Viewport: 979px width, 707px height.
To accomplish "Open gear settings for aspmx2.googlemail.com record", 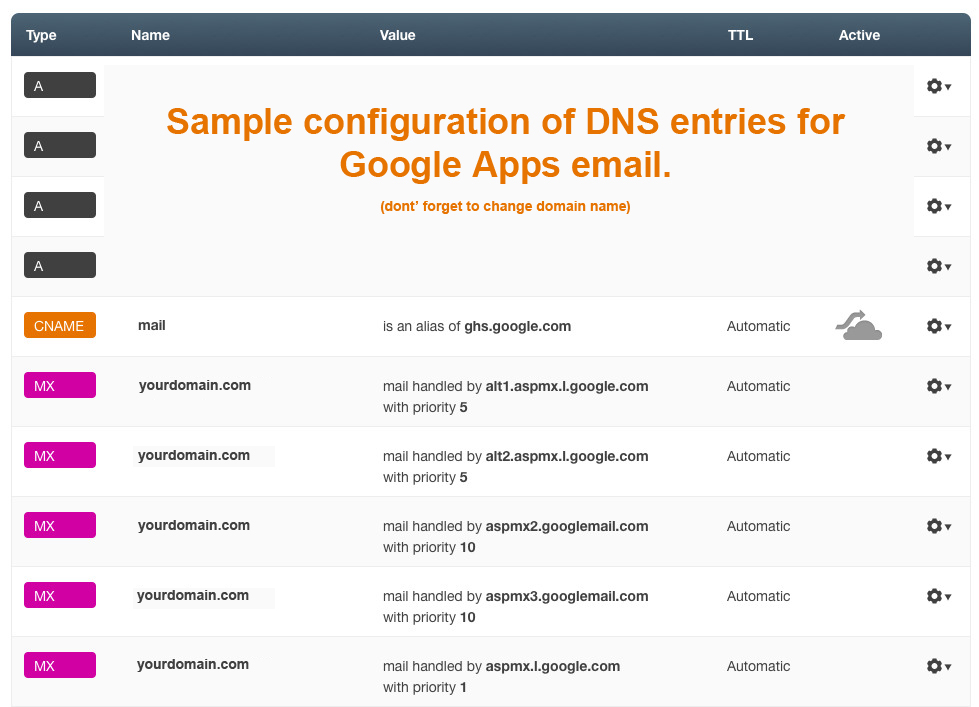I will (x=938, y=526).
